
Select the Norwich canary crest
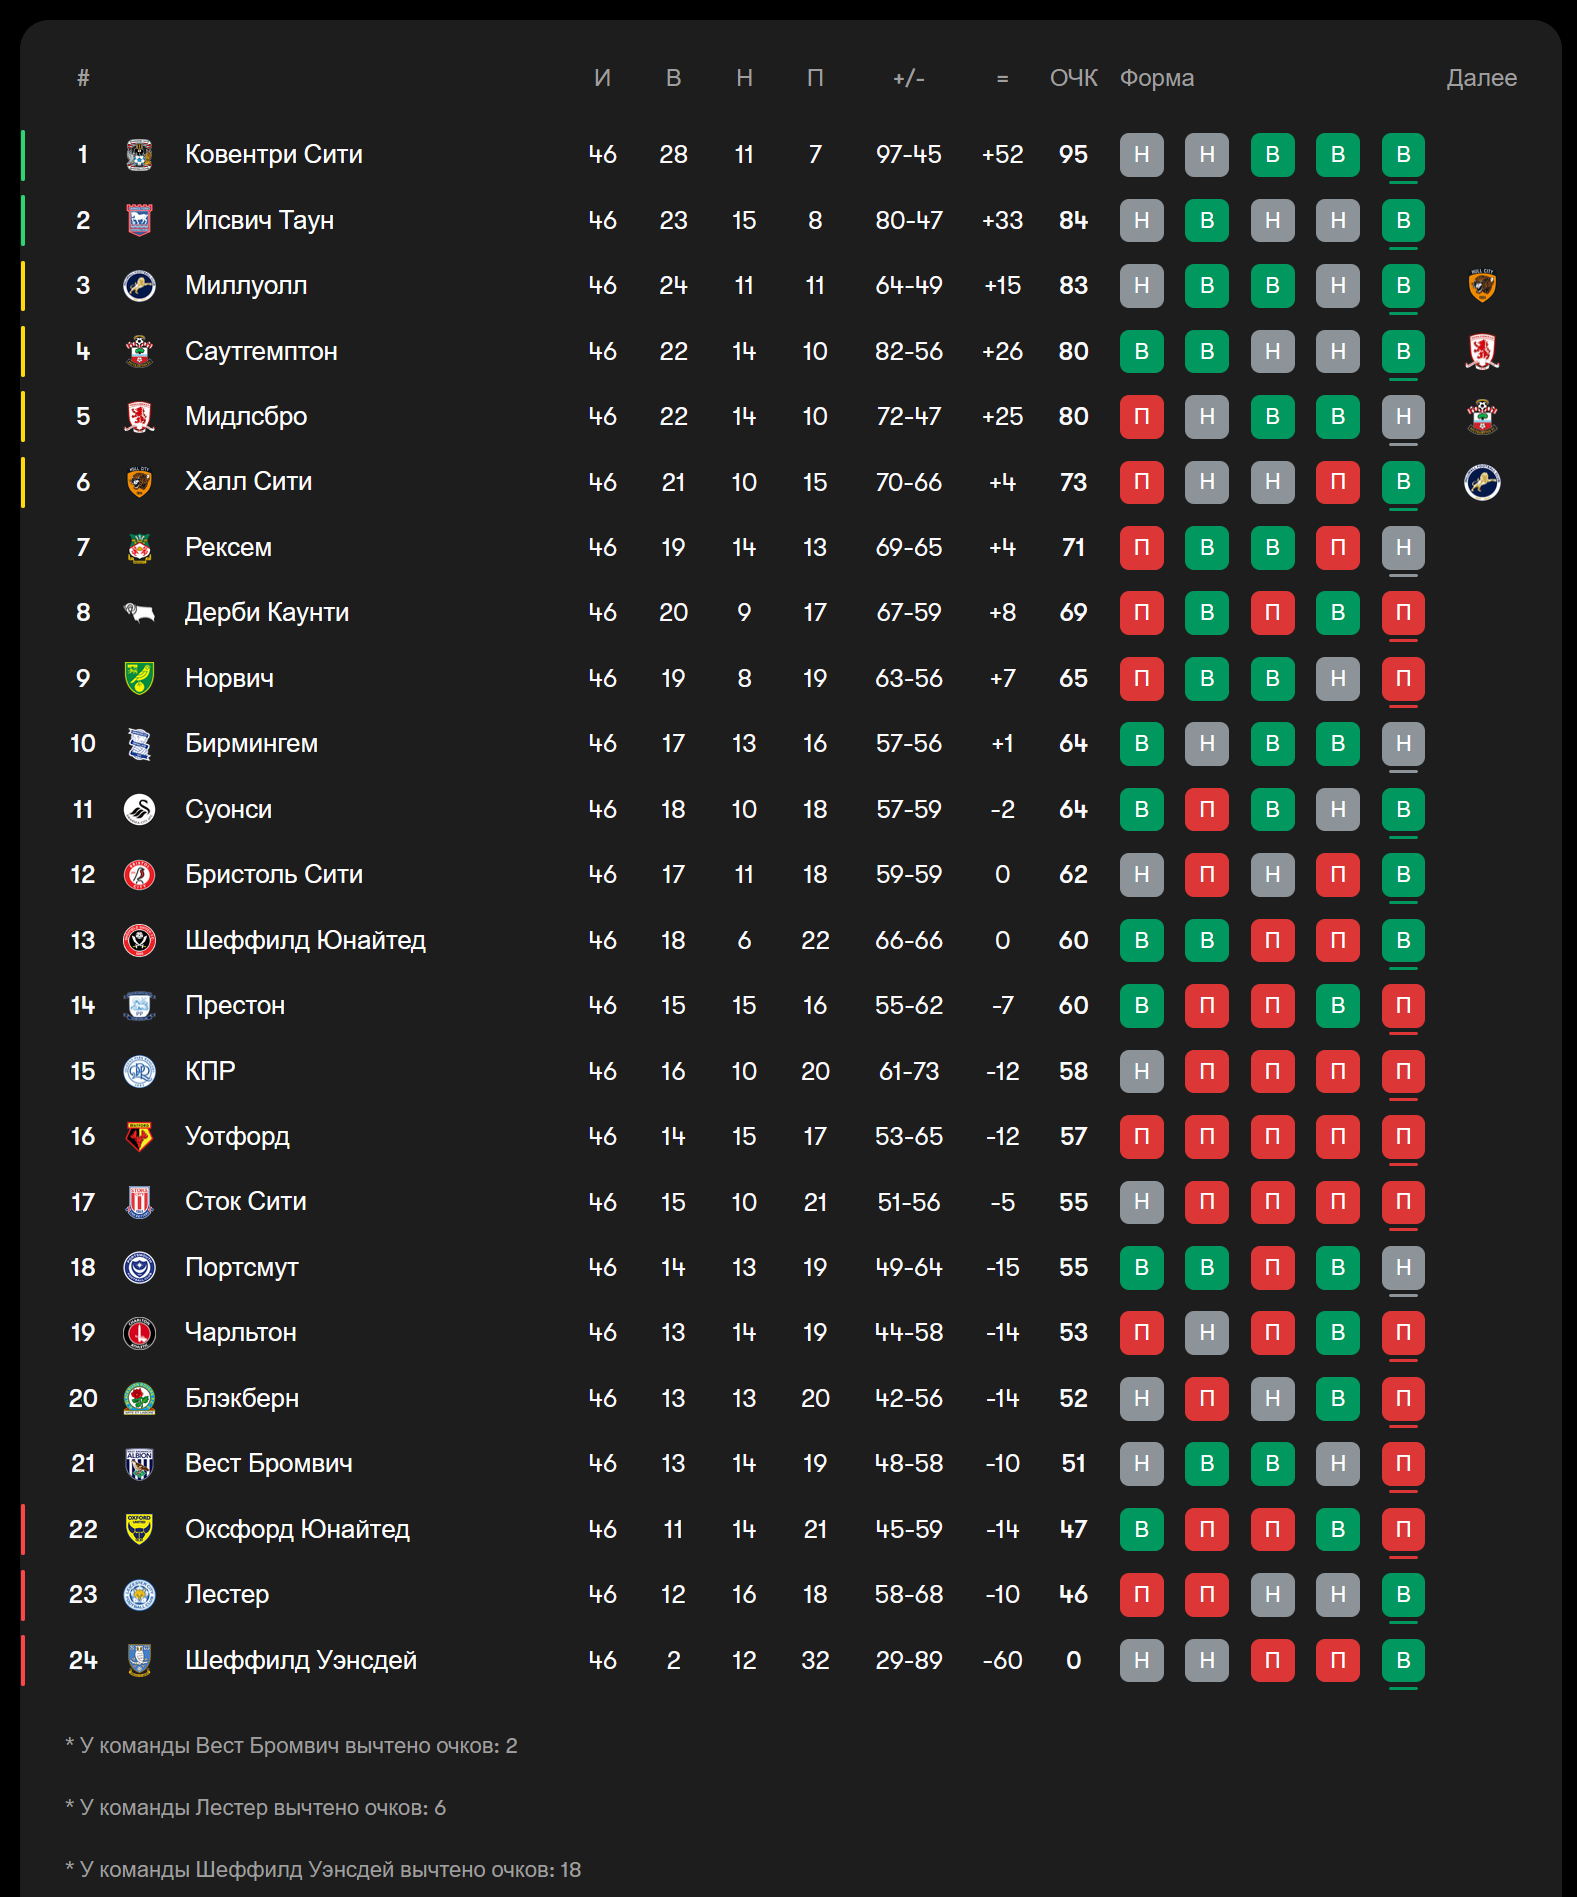[139, 678]
